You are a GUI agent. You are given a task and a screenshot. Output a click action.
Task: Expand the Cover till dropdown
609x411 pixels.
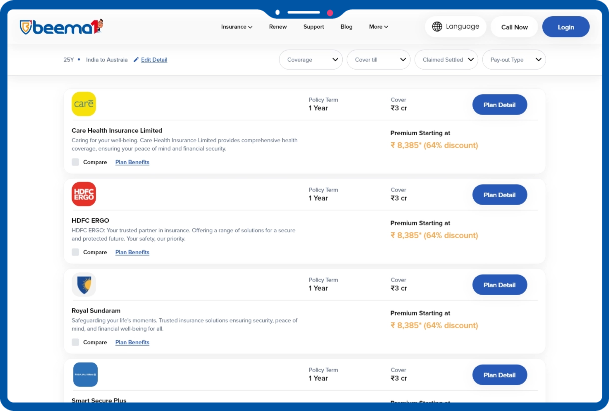(x=378, y=60)
